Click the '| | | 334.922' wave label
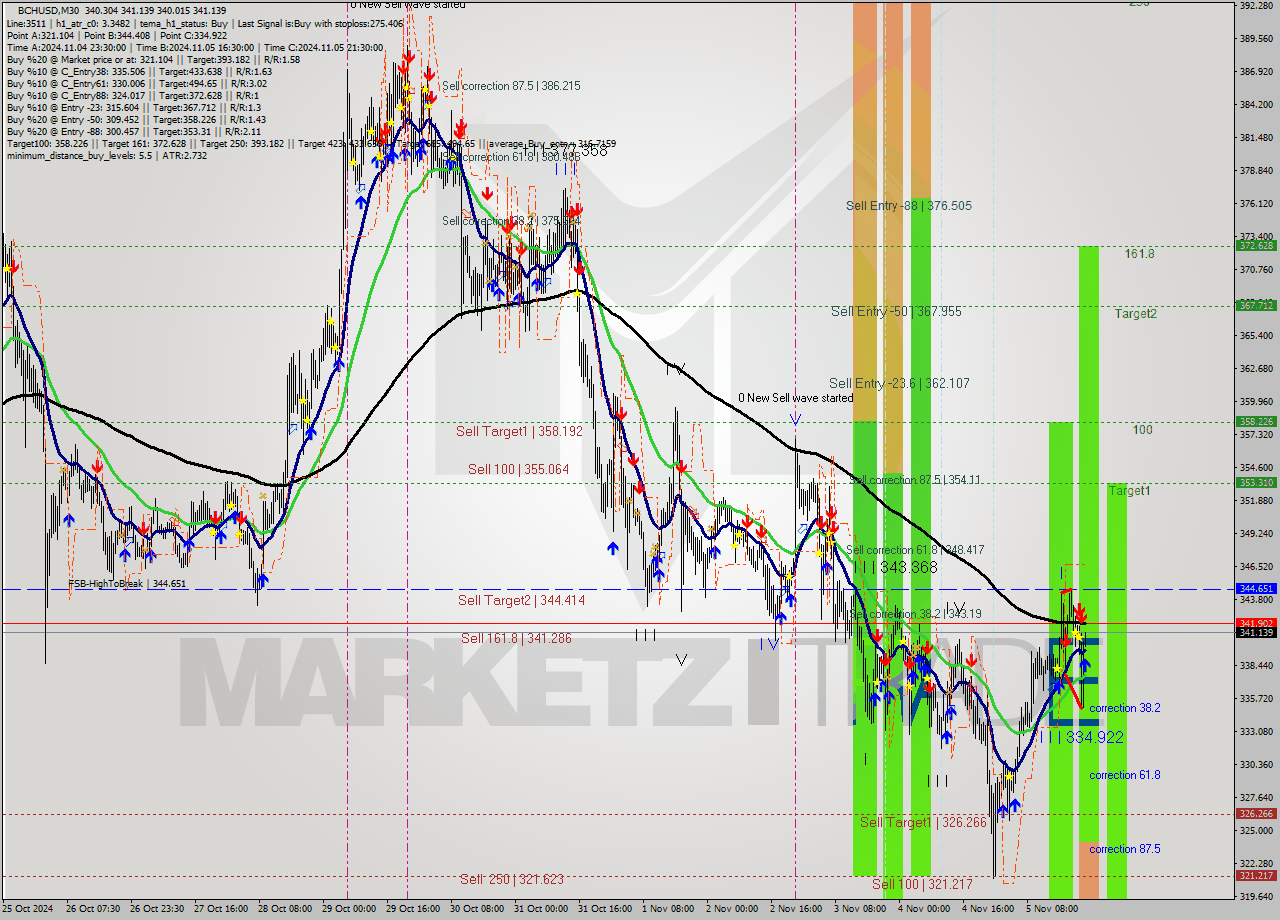1280x920 pixels. (1080, 738)
